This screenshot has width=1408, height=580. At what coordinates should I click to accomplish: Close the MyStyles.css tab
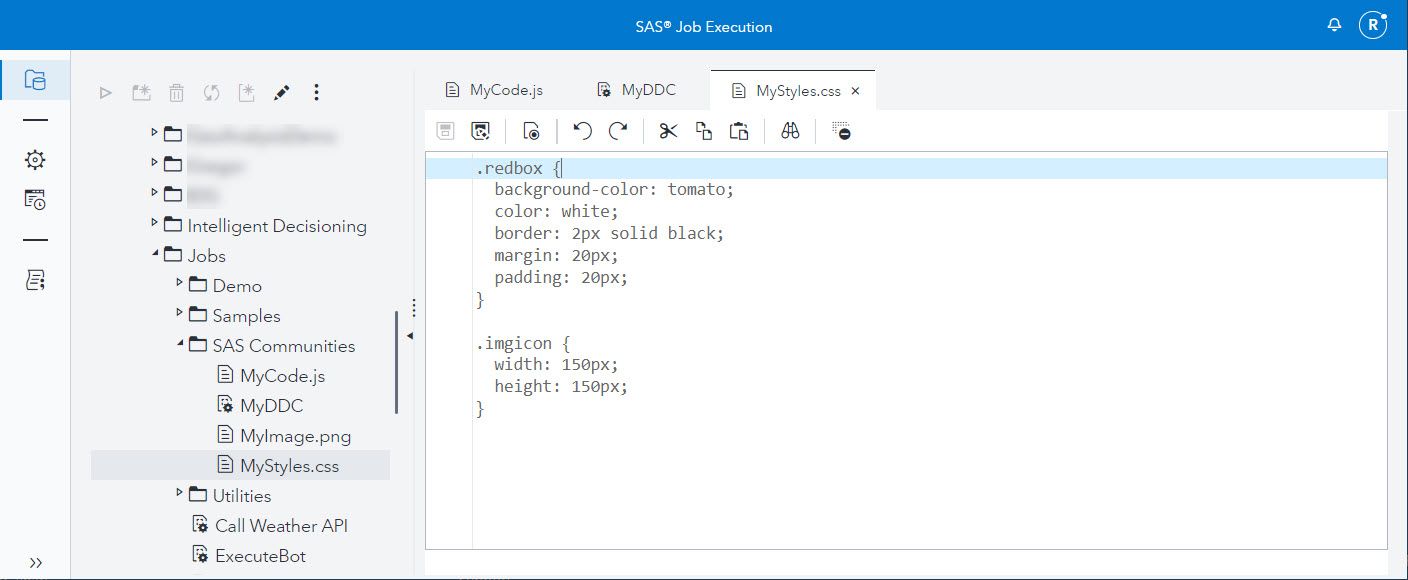coord(855,91)
